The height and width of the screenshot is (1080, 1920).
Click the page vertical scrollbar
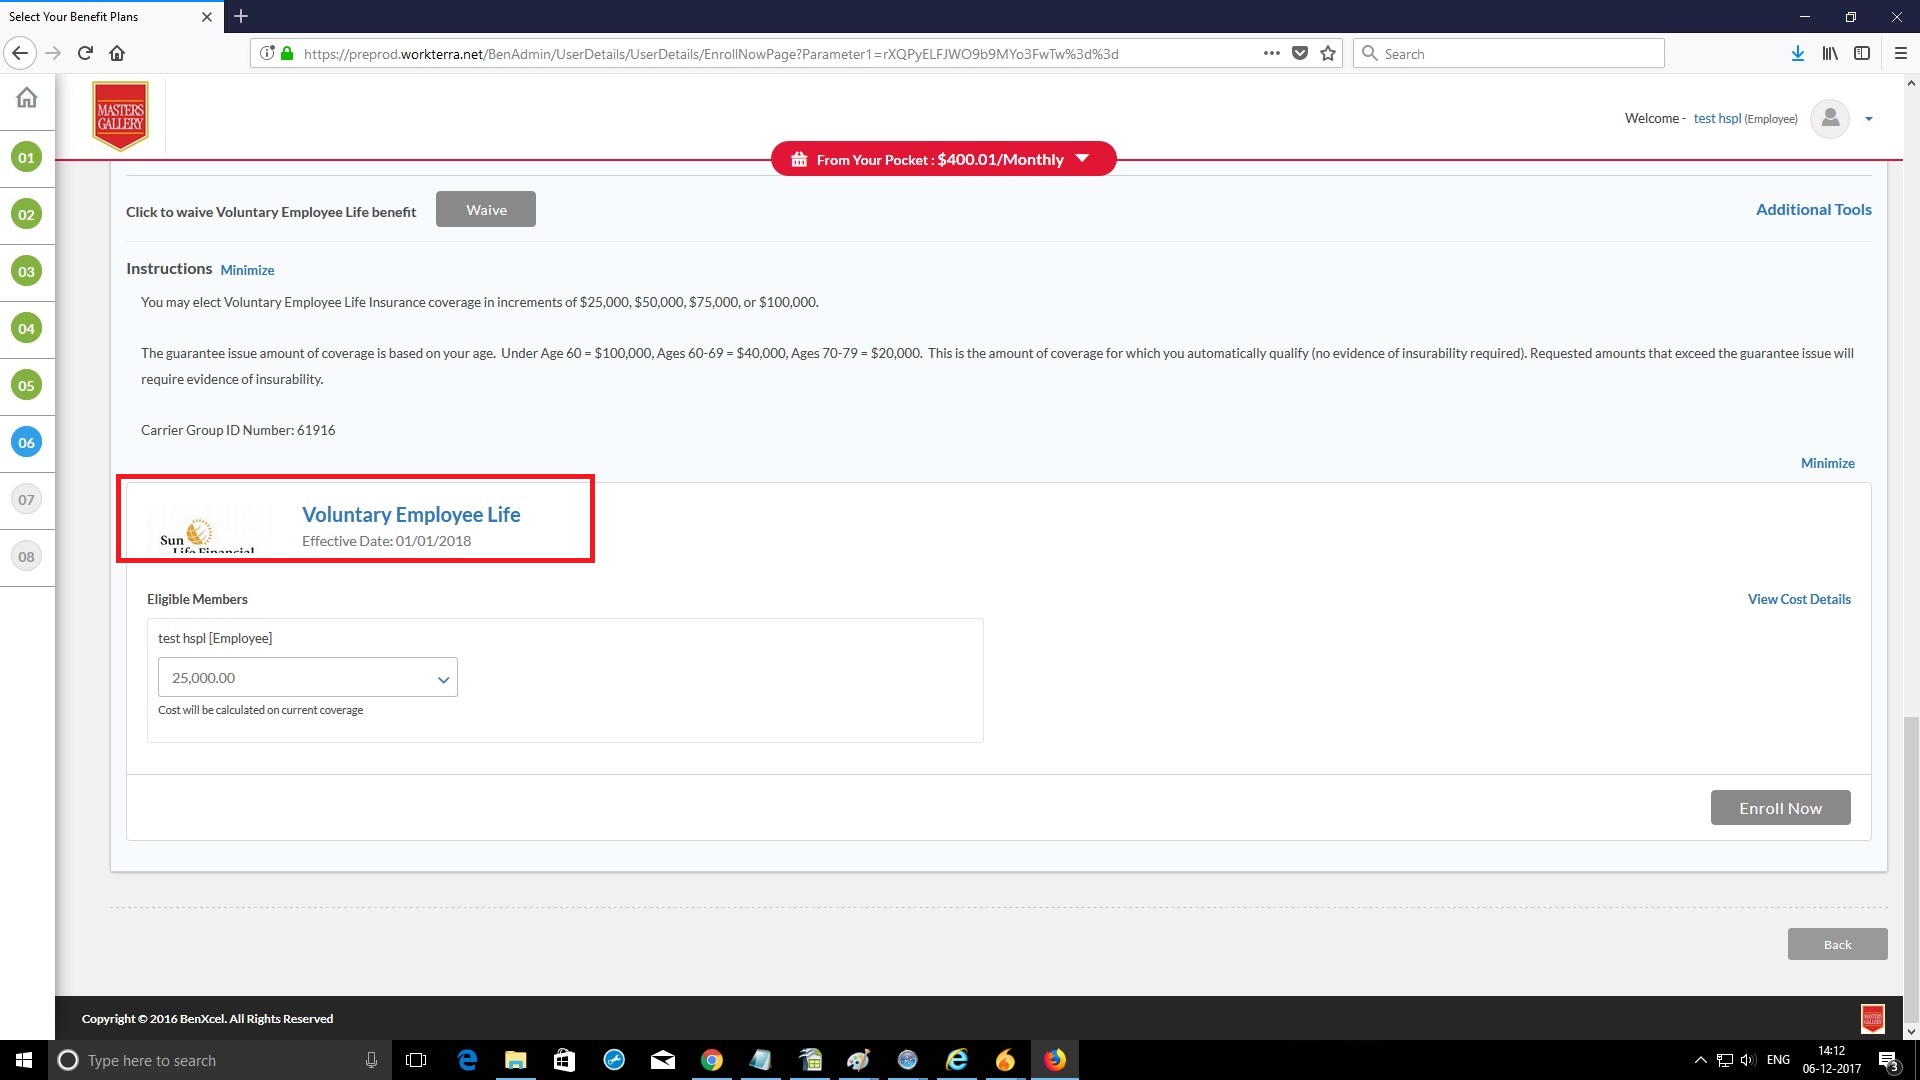tap(1910, 870)
